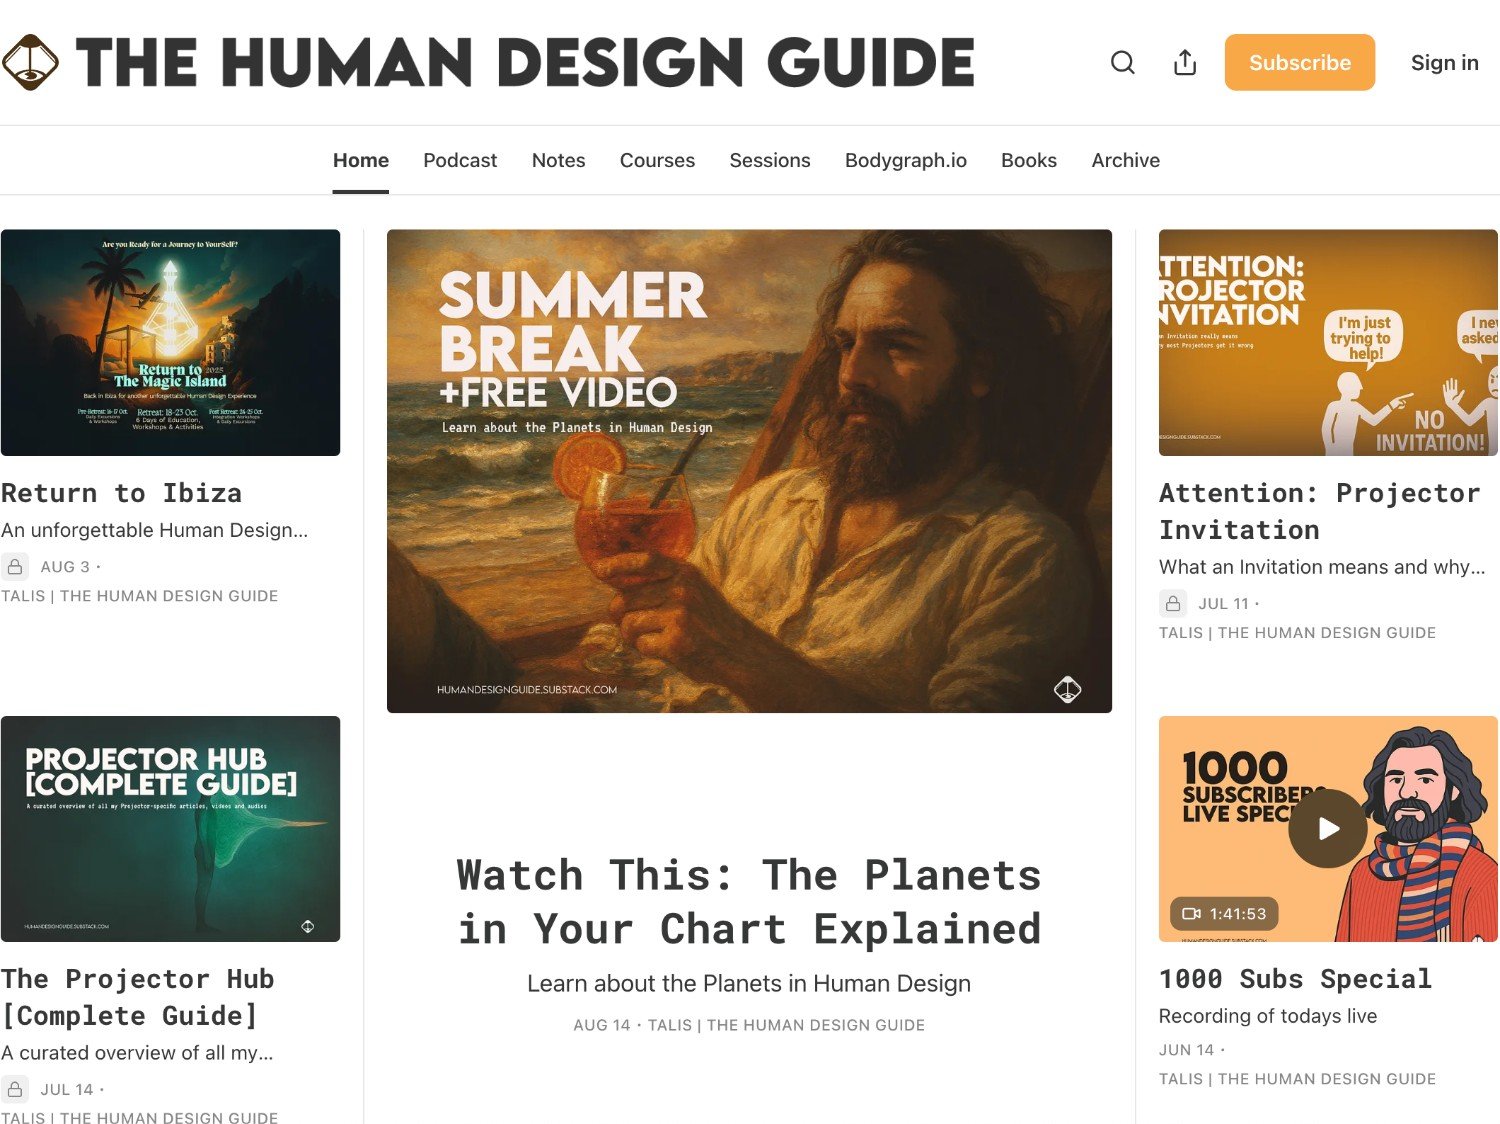Open The Projector Hub [Complete Guide] headline

(x=138, y=997)
